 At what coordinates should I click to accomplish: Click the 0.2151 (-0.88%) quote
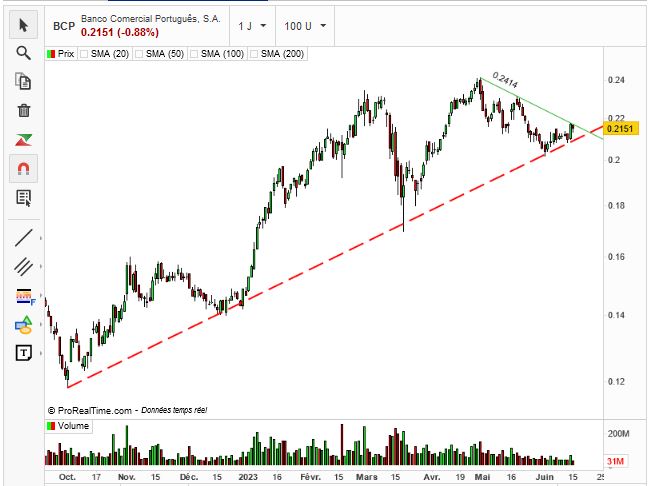tap(120, 32)
